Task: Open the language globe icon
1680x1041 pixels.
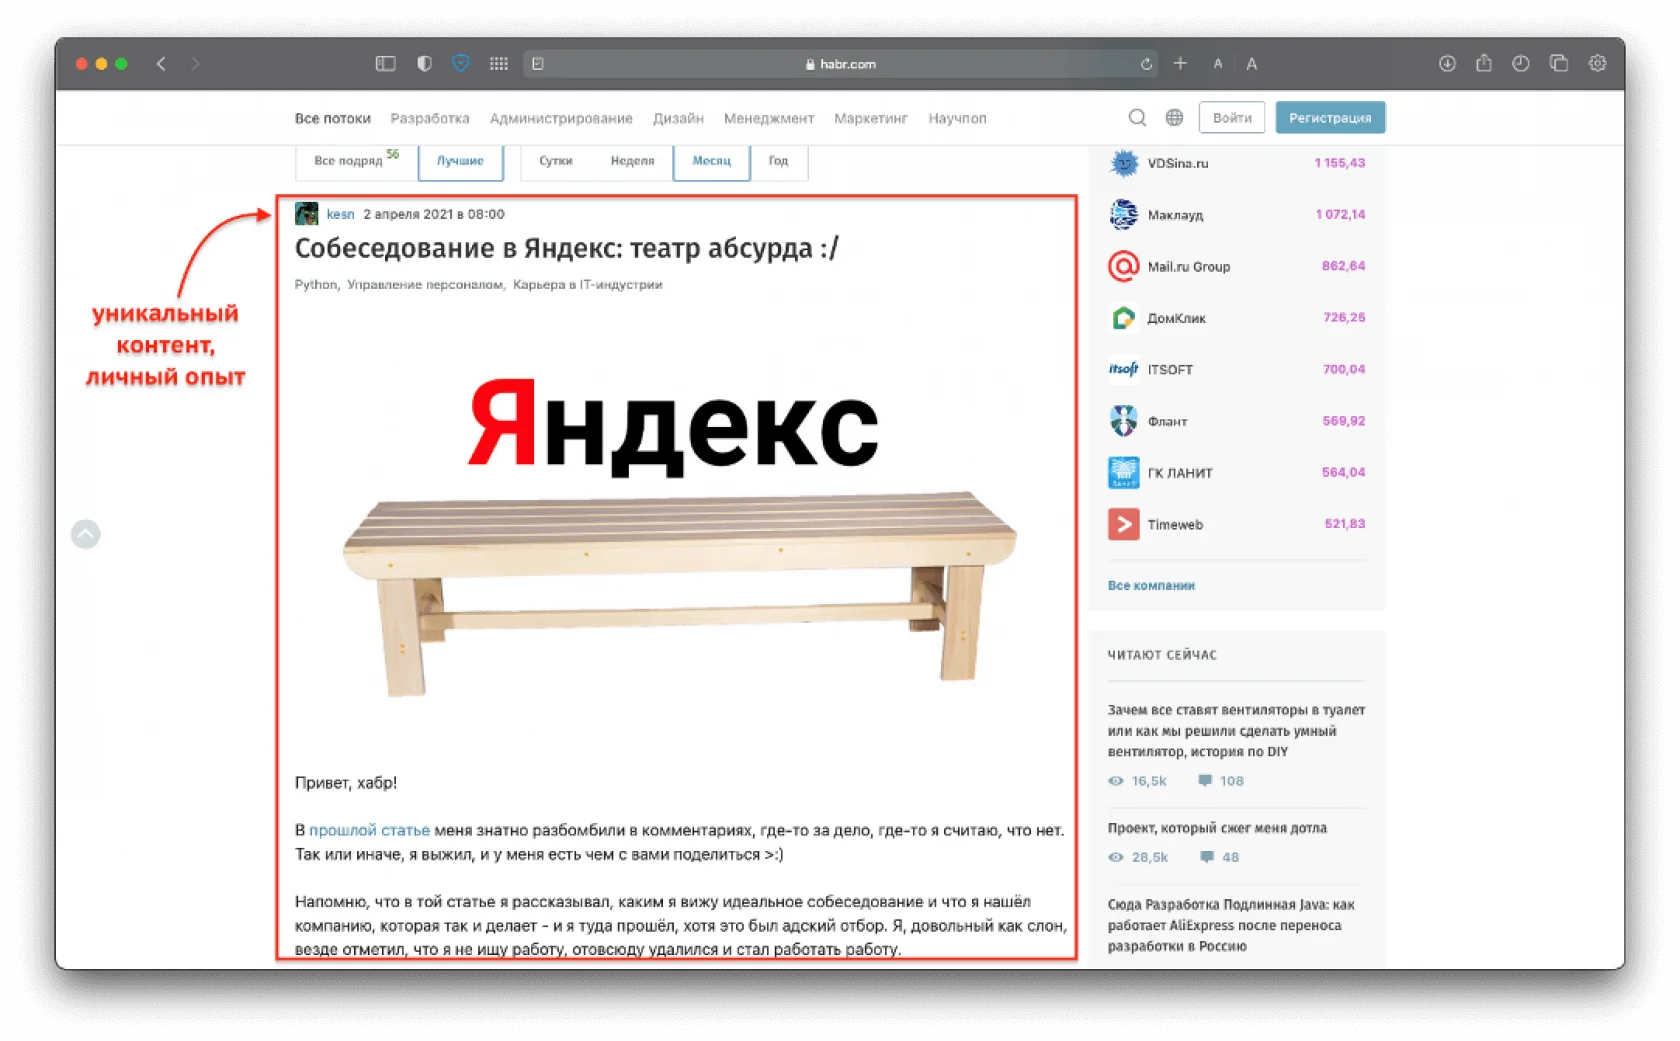Action: pyautogui.click(x=1174, y=118)
